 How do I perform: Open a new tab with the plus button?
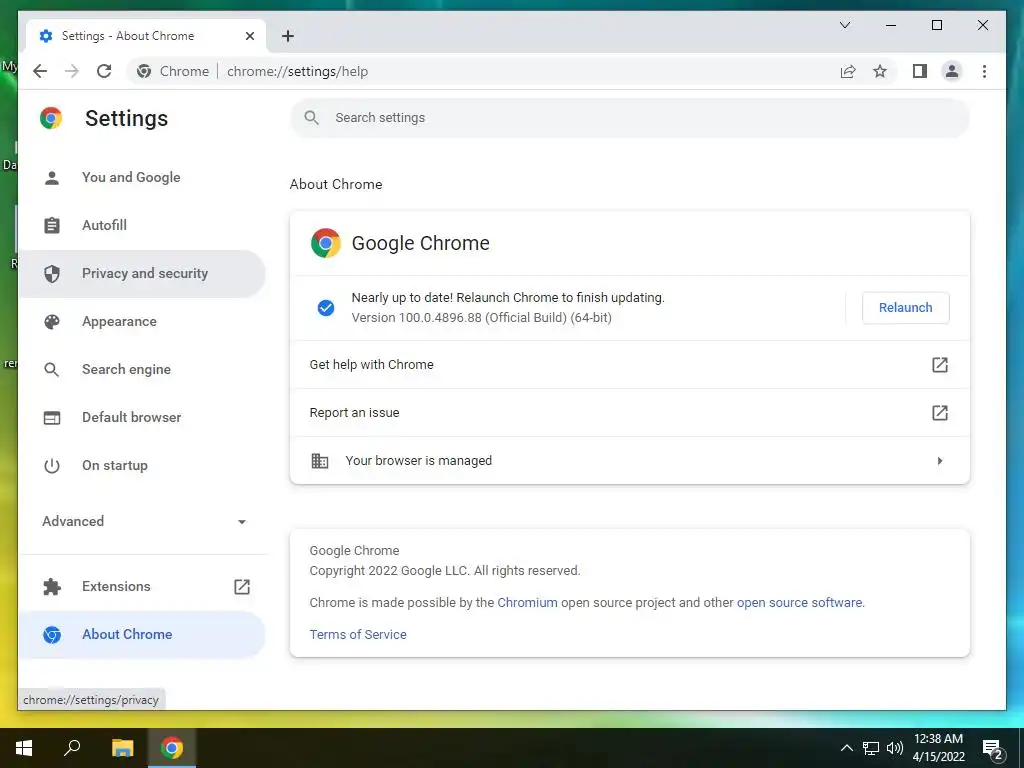(x=288, y=36)
